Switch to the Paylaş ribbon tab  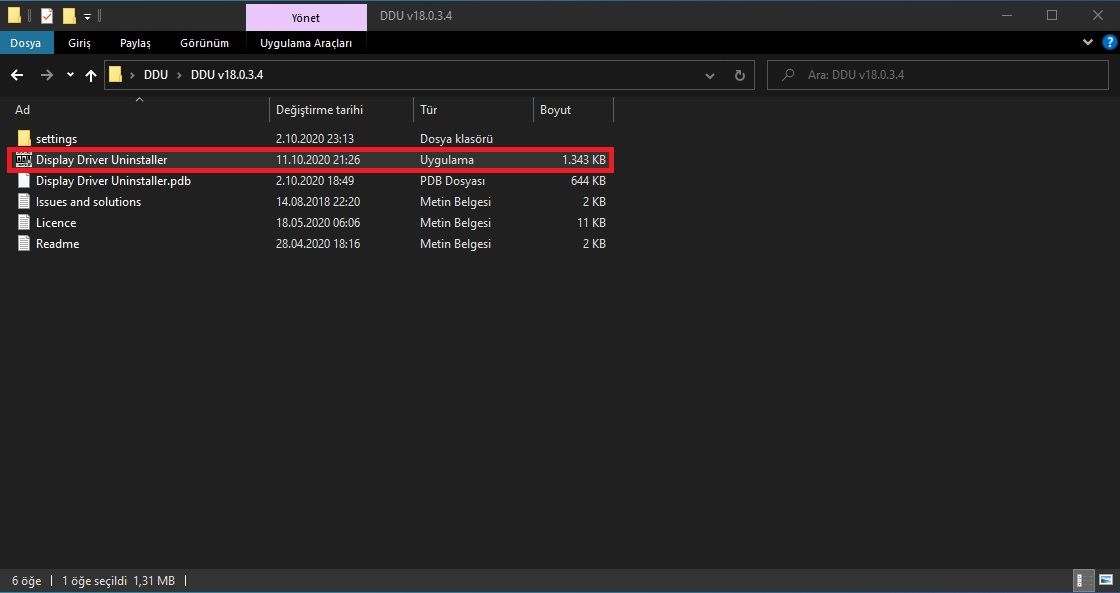(x=135, y=43)
